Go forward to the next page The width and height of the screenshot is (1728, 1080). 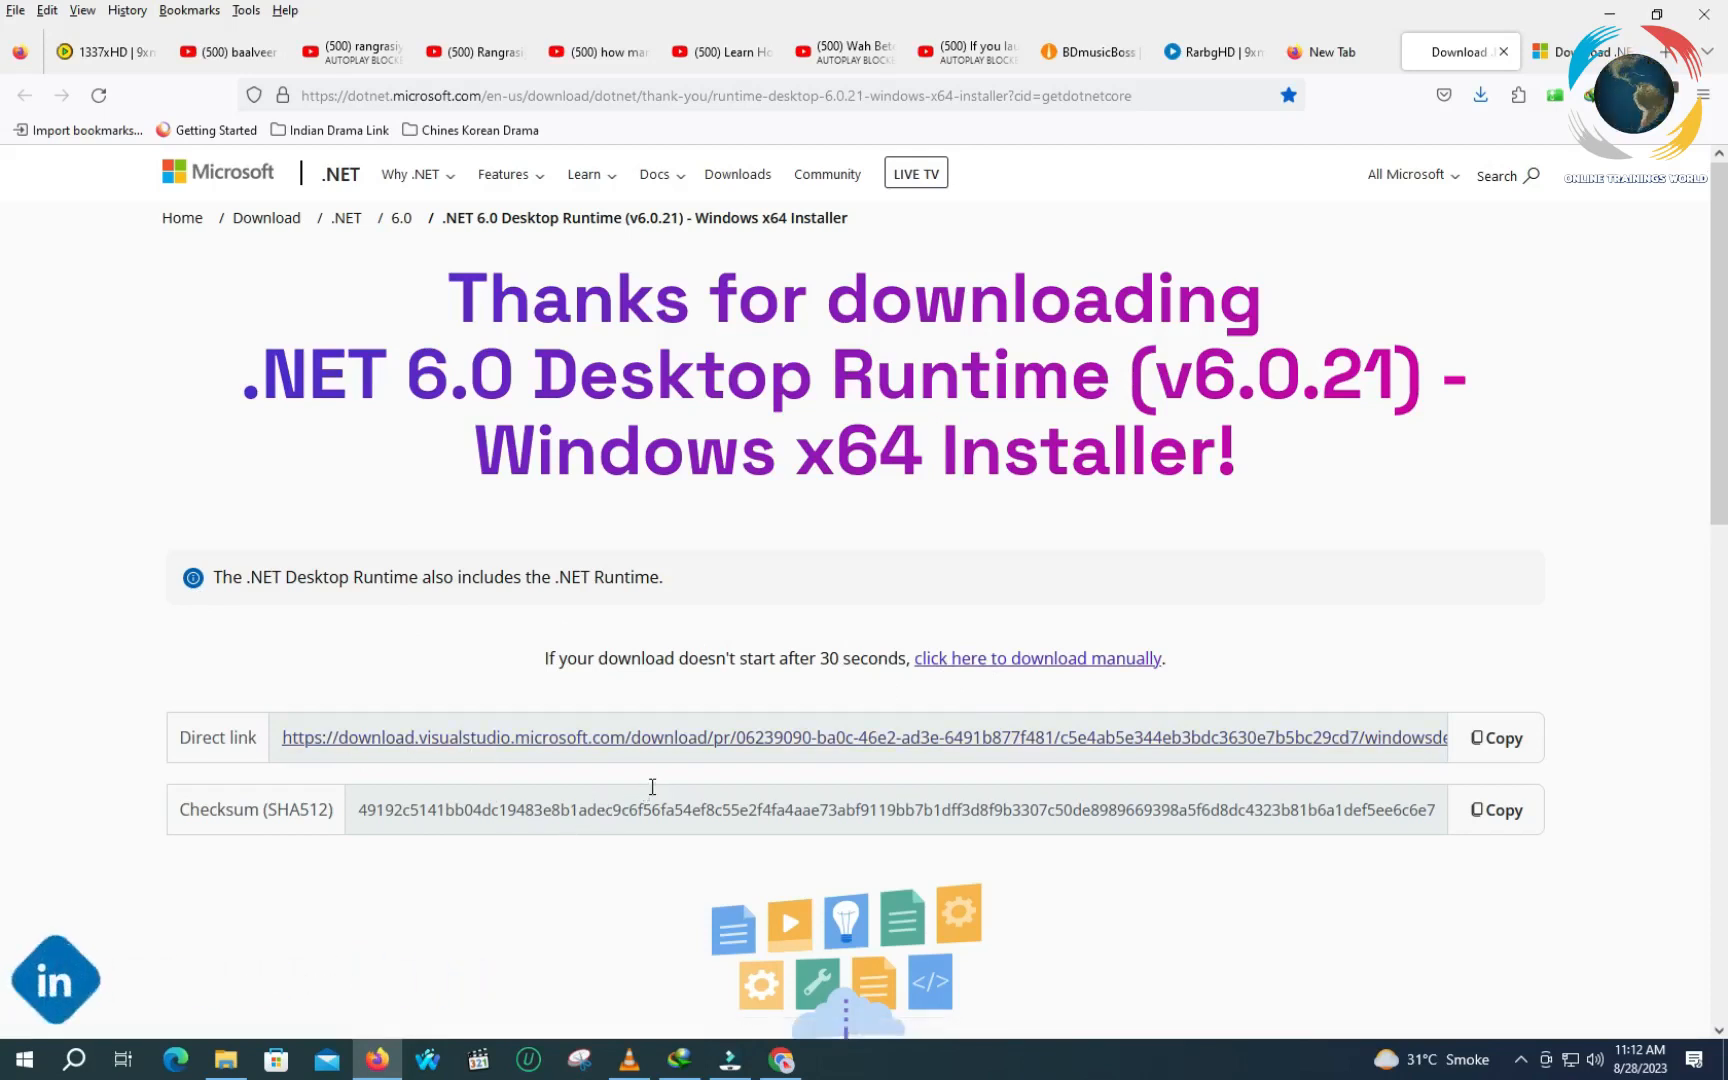pyautogui.click(x=62, y=95)
